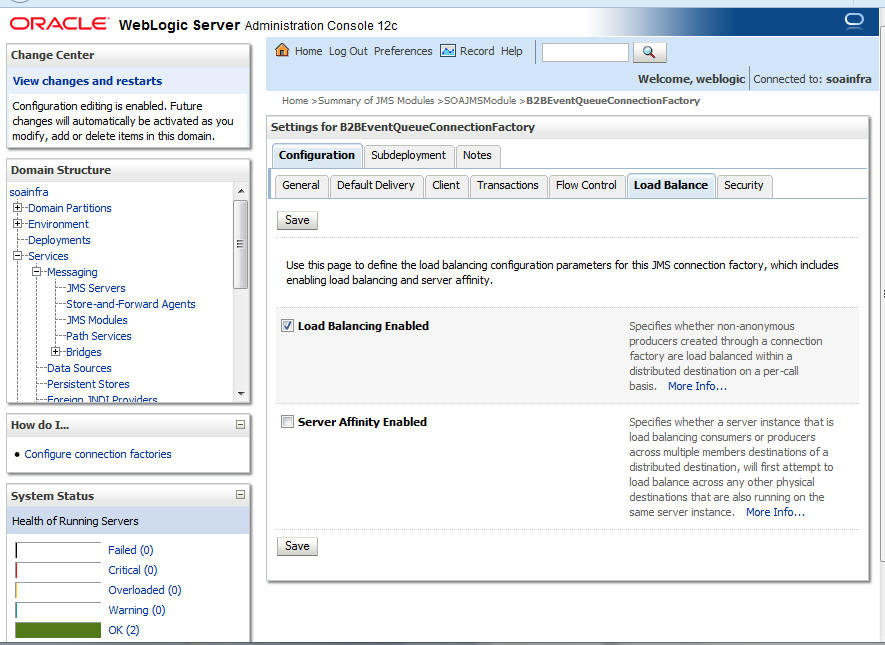Click Failed (0) server status link
Viewport: 885px width, 645px height.
[131, 550]
